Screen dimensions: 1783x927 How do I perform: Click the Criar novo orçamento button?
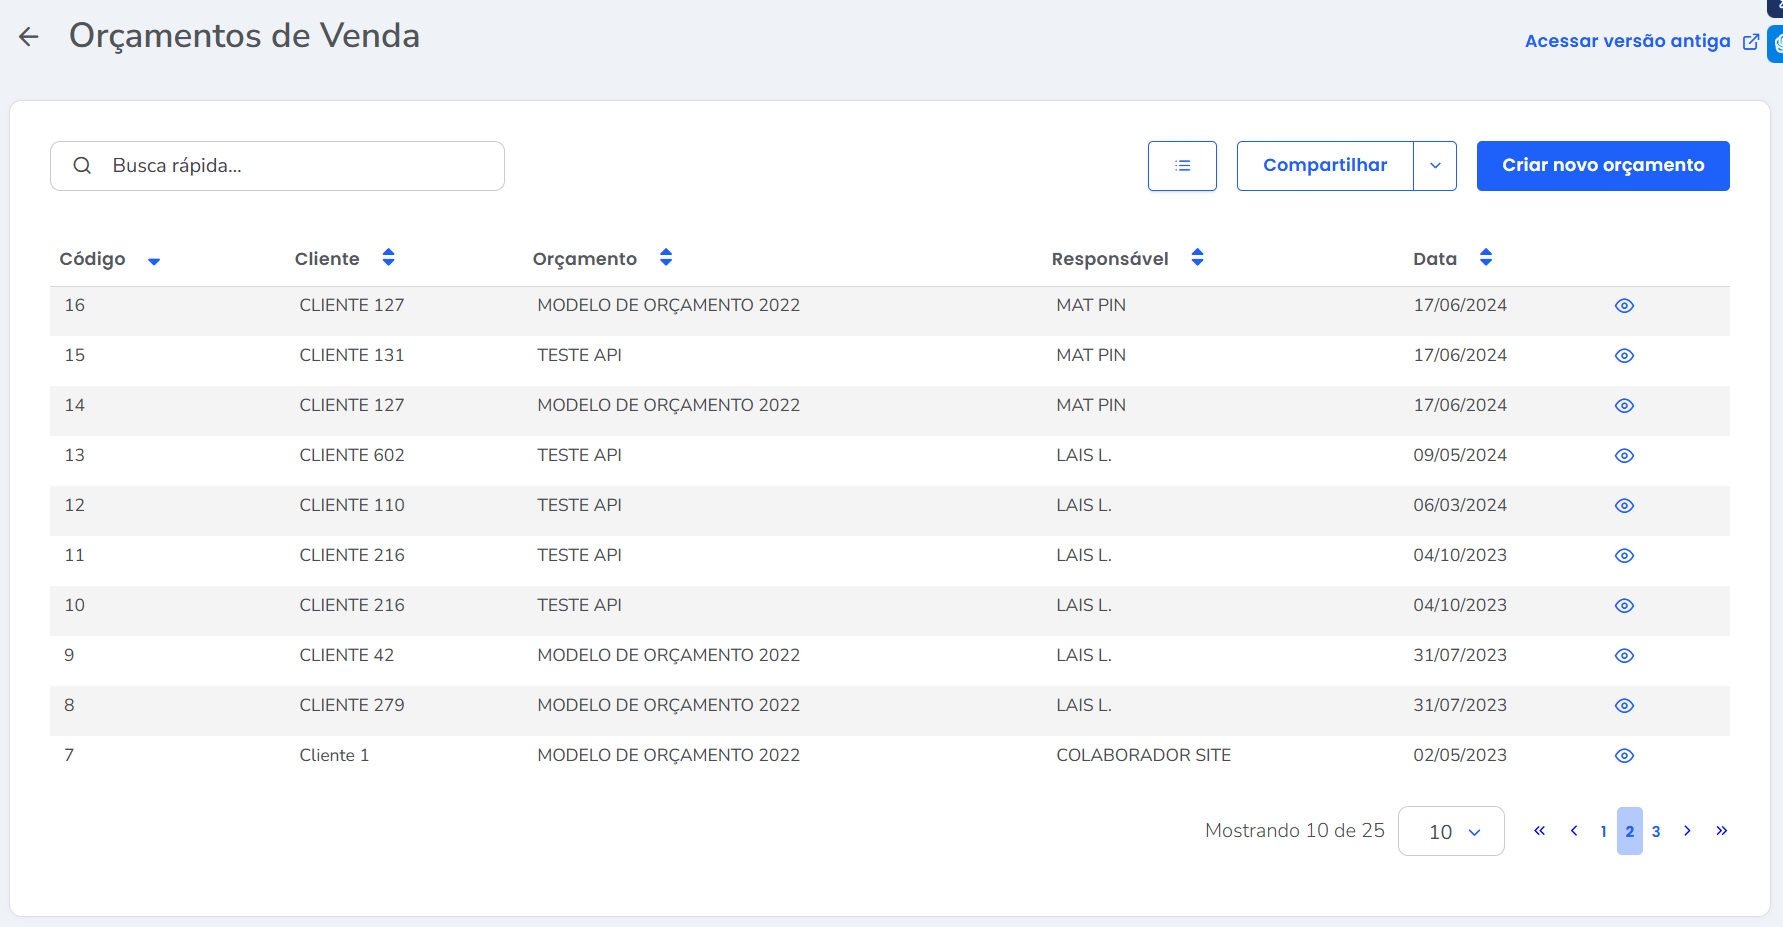pyautogui.click(x=1602, y=166)
